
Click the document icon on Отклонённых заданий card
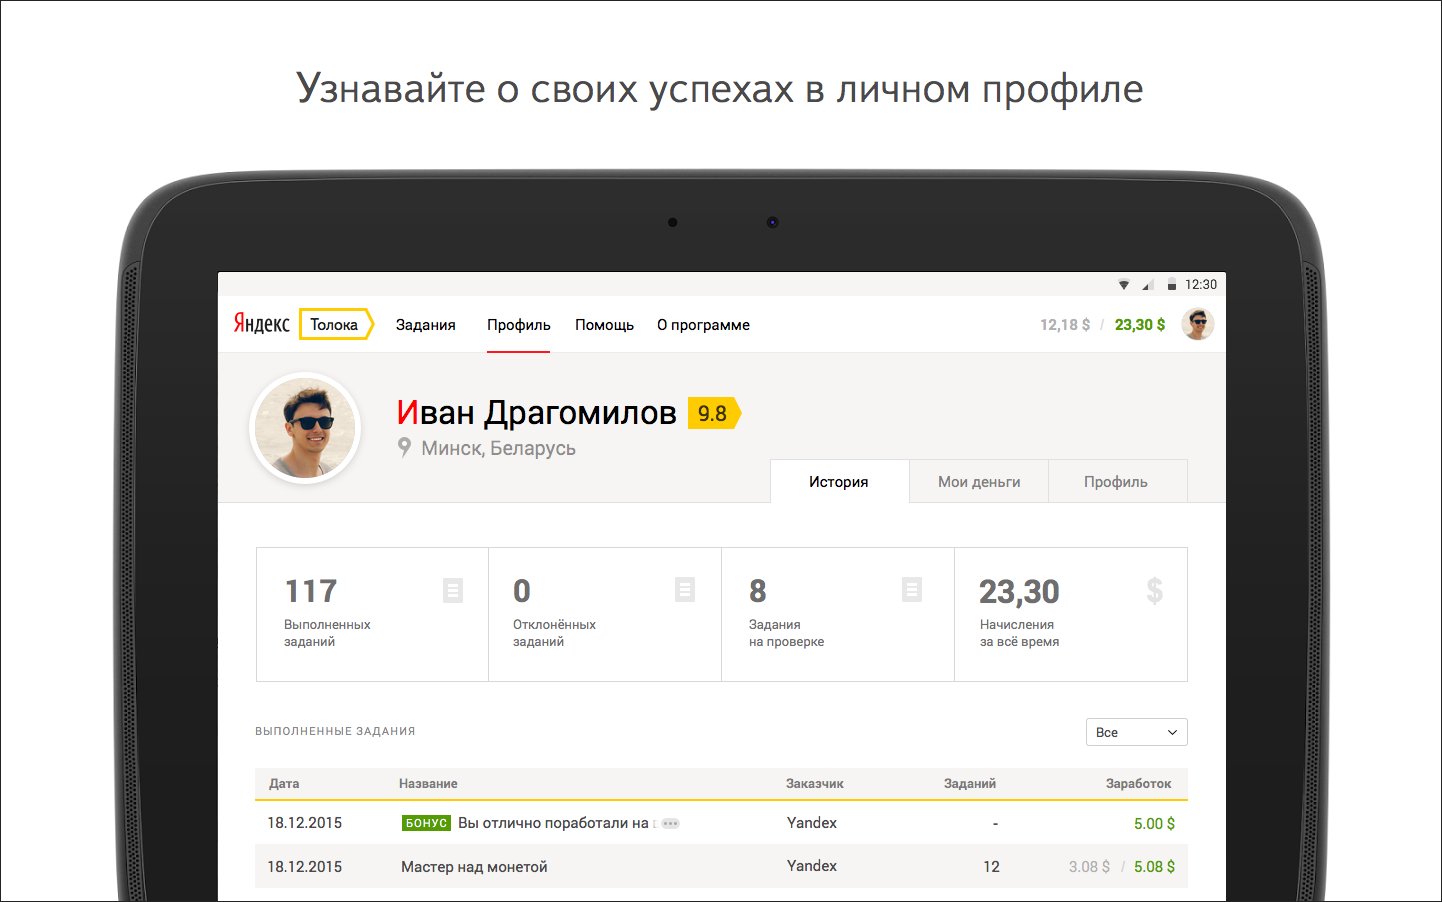coord(684,590)
